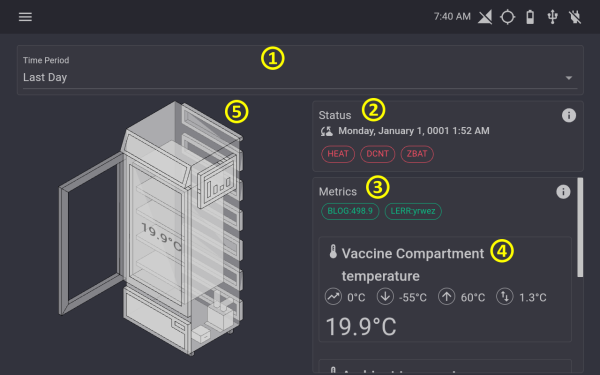This screenshot has height=375, width=600.
Task: Click the GPS location crosshair icon
Action: pos(508,17)
